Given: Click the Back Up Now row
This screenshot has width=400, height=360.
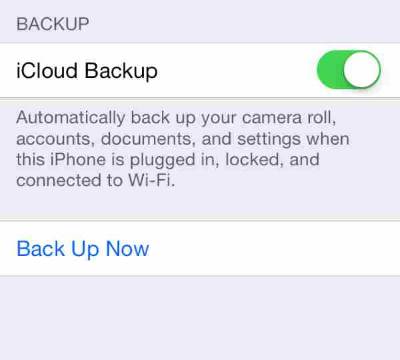Looking at the screenshot, I should 200,248.
